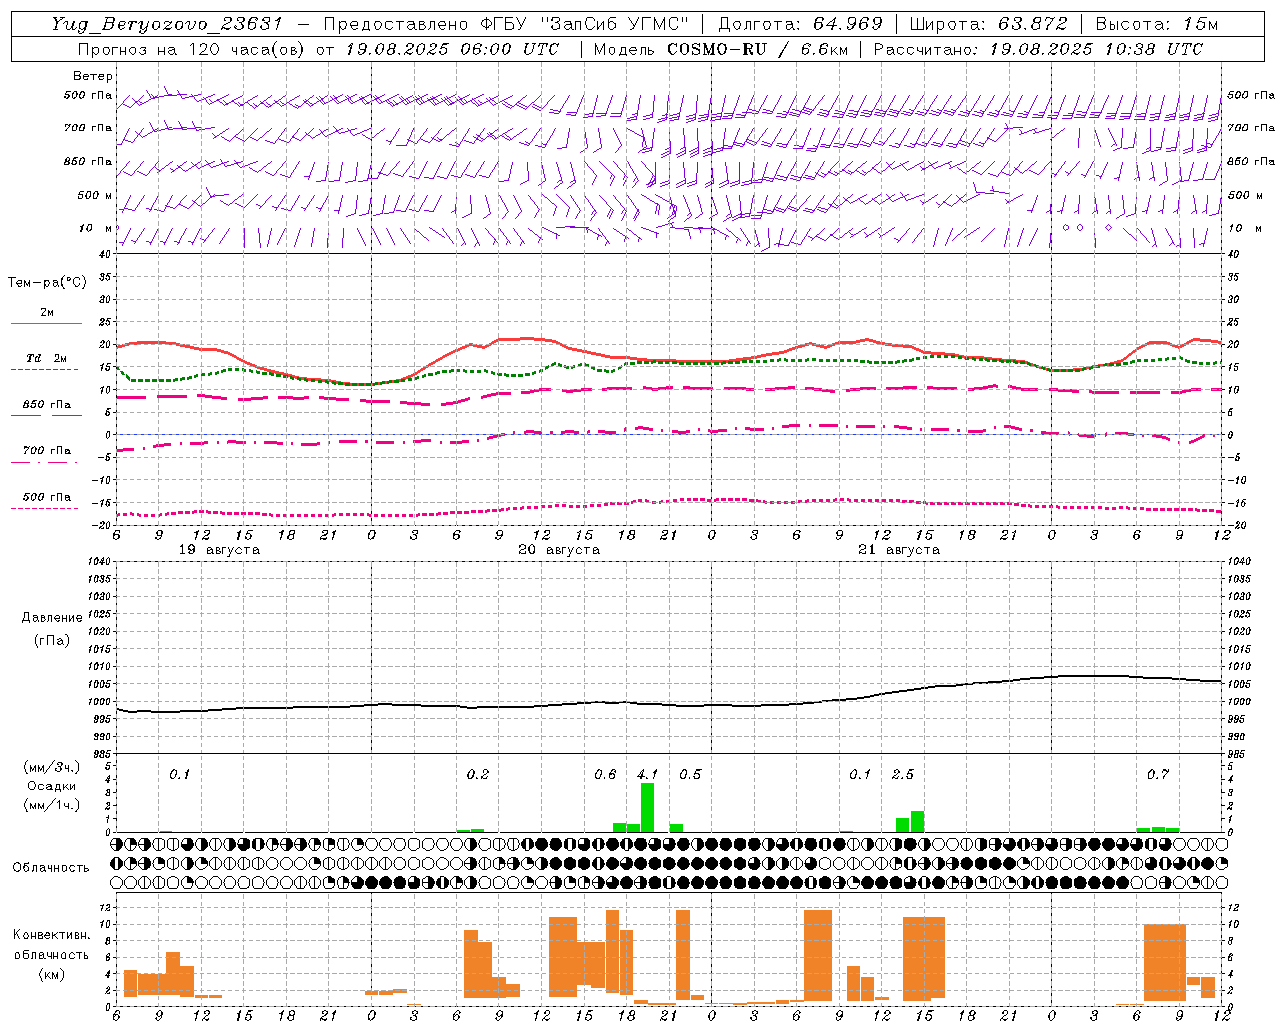Click the Облачность cloud cover label

pos(51,867)
